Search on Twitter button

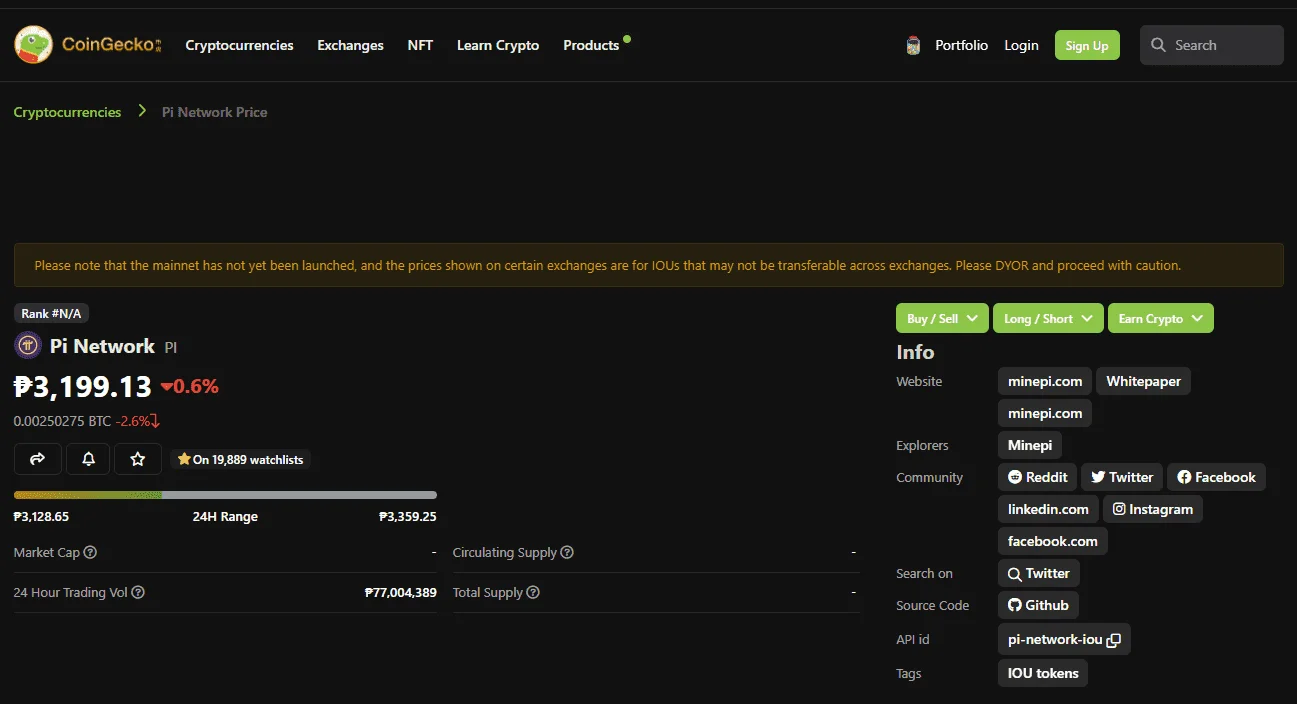click(1039, 573)
